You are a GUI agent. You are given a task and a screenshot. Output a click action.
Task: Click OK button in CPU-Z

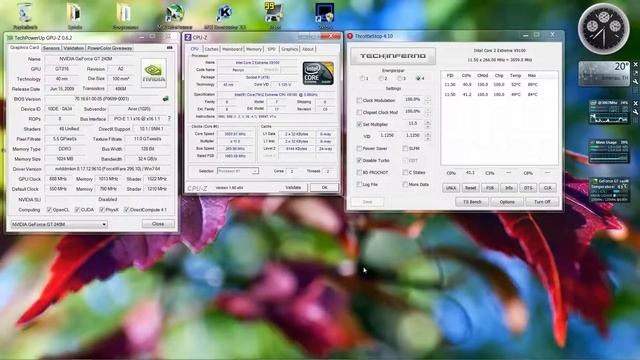click(x=324, y=187)
